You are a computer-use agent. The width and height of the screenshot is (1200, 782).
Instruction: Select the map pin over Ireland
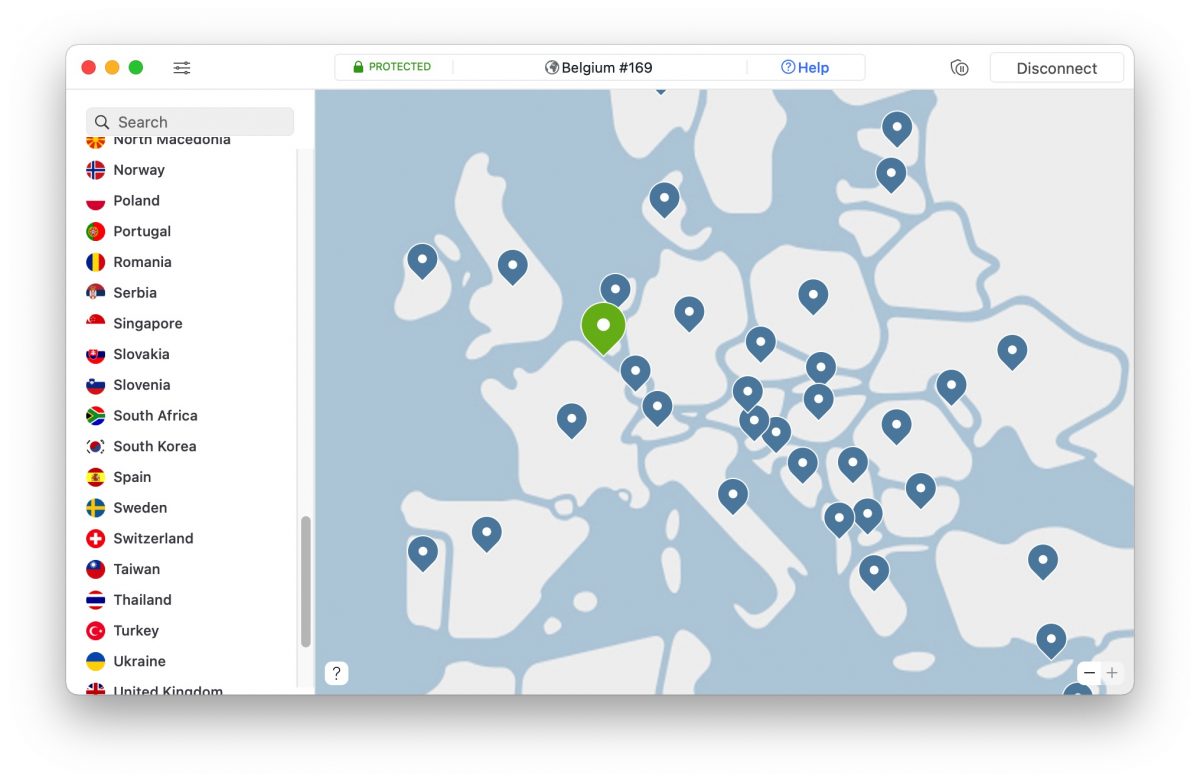(422, 261)
